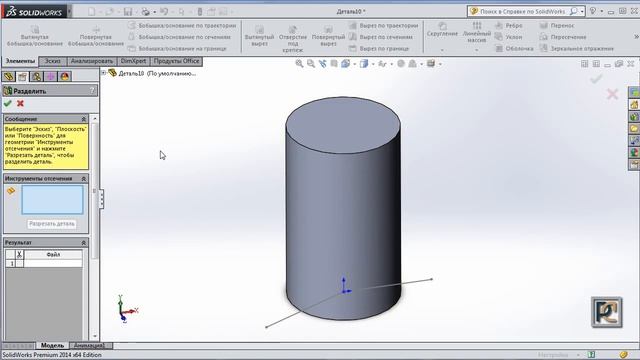The height and width of the screenshot is (360, 640).
Task: Click the Edit Appearance sphere icon
Action: click(x=401, y=64)
